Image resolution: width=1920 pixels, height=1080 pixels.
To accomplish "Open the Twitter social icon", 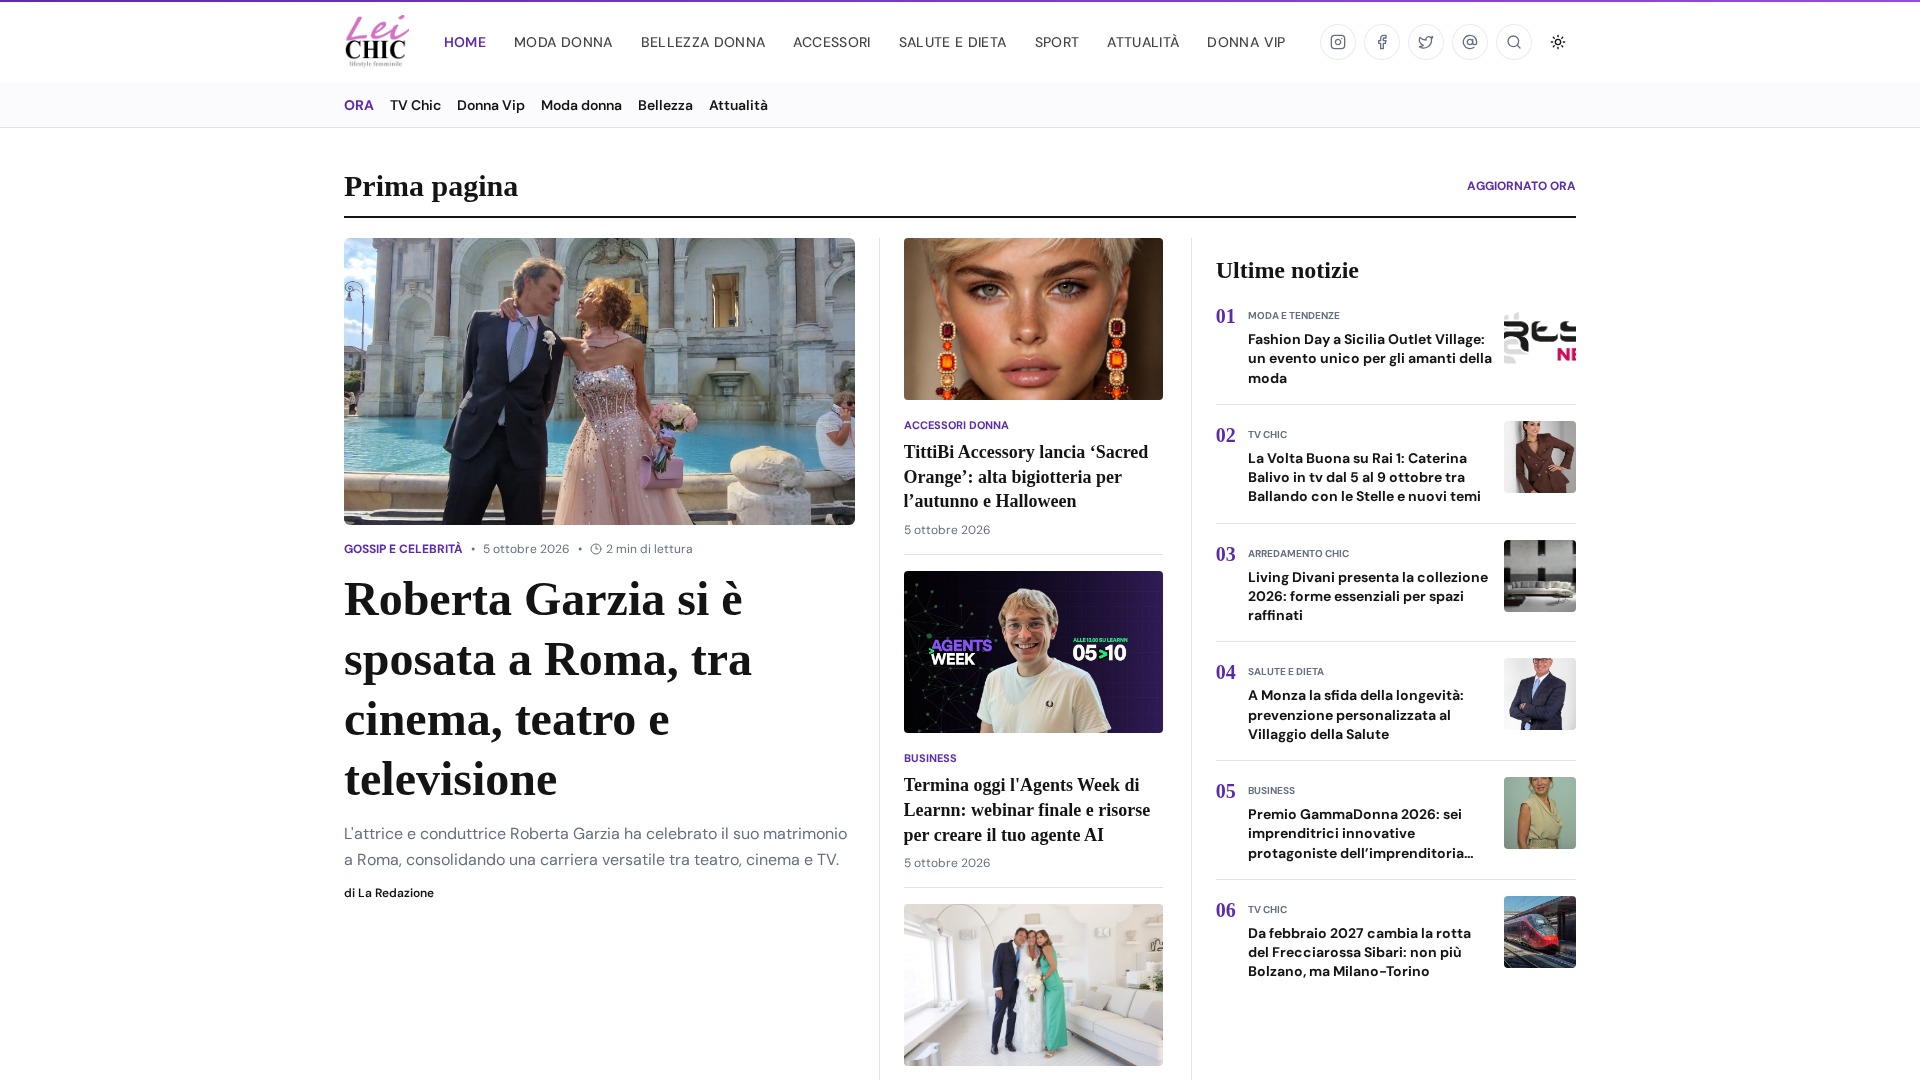I will pyautogui.click(x=1426, y=42).
